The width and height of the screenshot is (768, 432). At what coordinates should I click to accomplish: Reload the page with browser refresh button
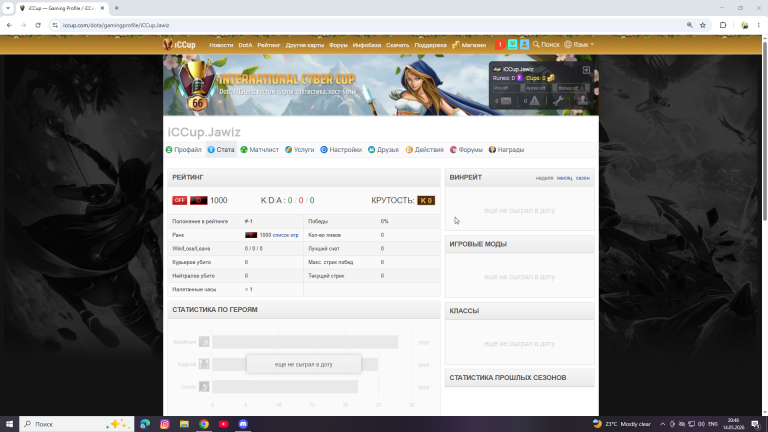[38, 25]
